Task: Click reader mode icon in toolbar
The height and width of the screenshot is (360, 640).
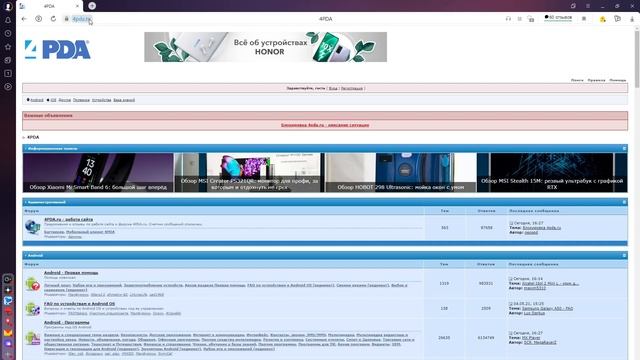Action: [520, 19]
